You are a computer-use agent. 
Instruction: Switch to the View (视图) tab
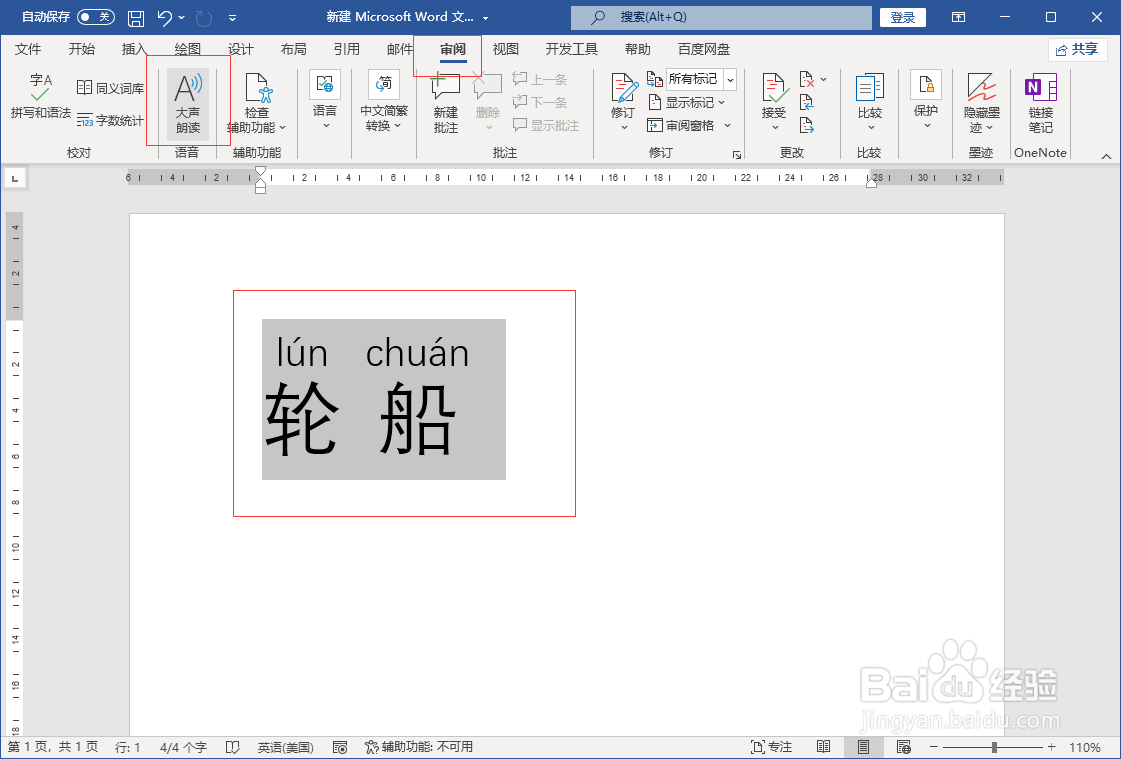(x=505, y=49)
